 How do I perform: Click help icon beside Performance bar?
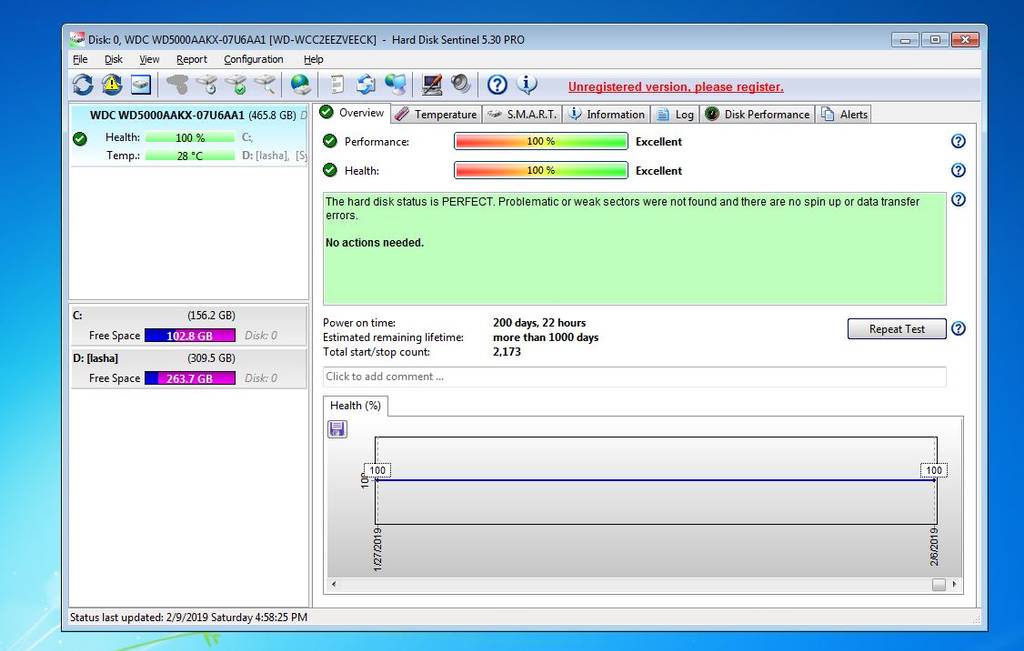958,142
